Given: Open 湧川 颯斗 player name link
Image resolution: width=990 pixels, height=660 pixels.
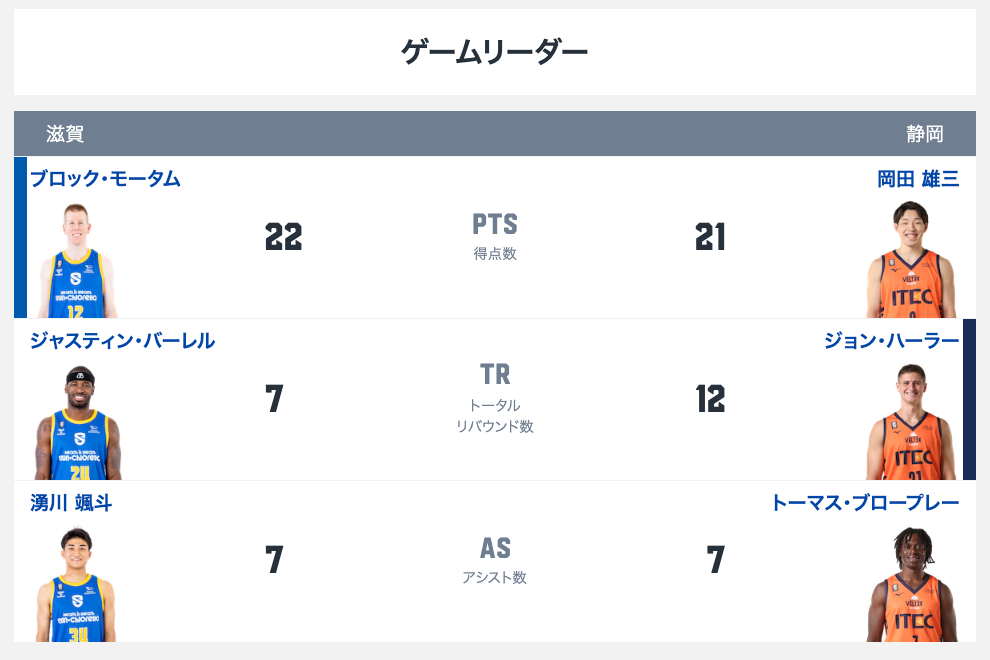Looking at the screenshot, I should pyautogui.click(x=71, y=503).
